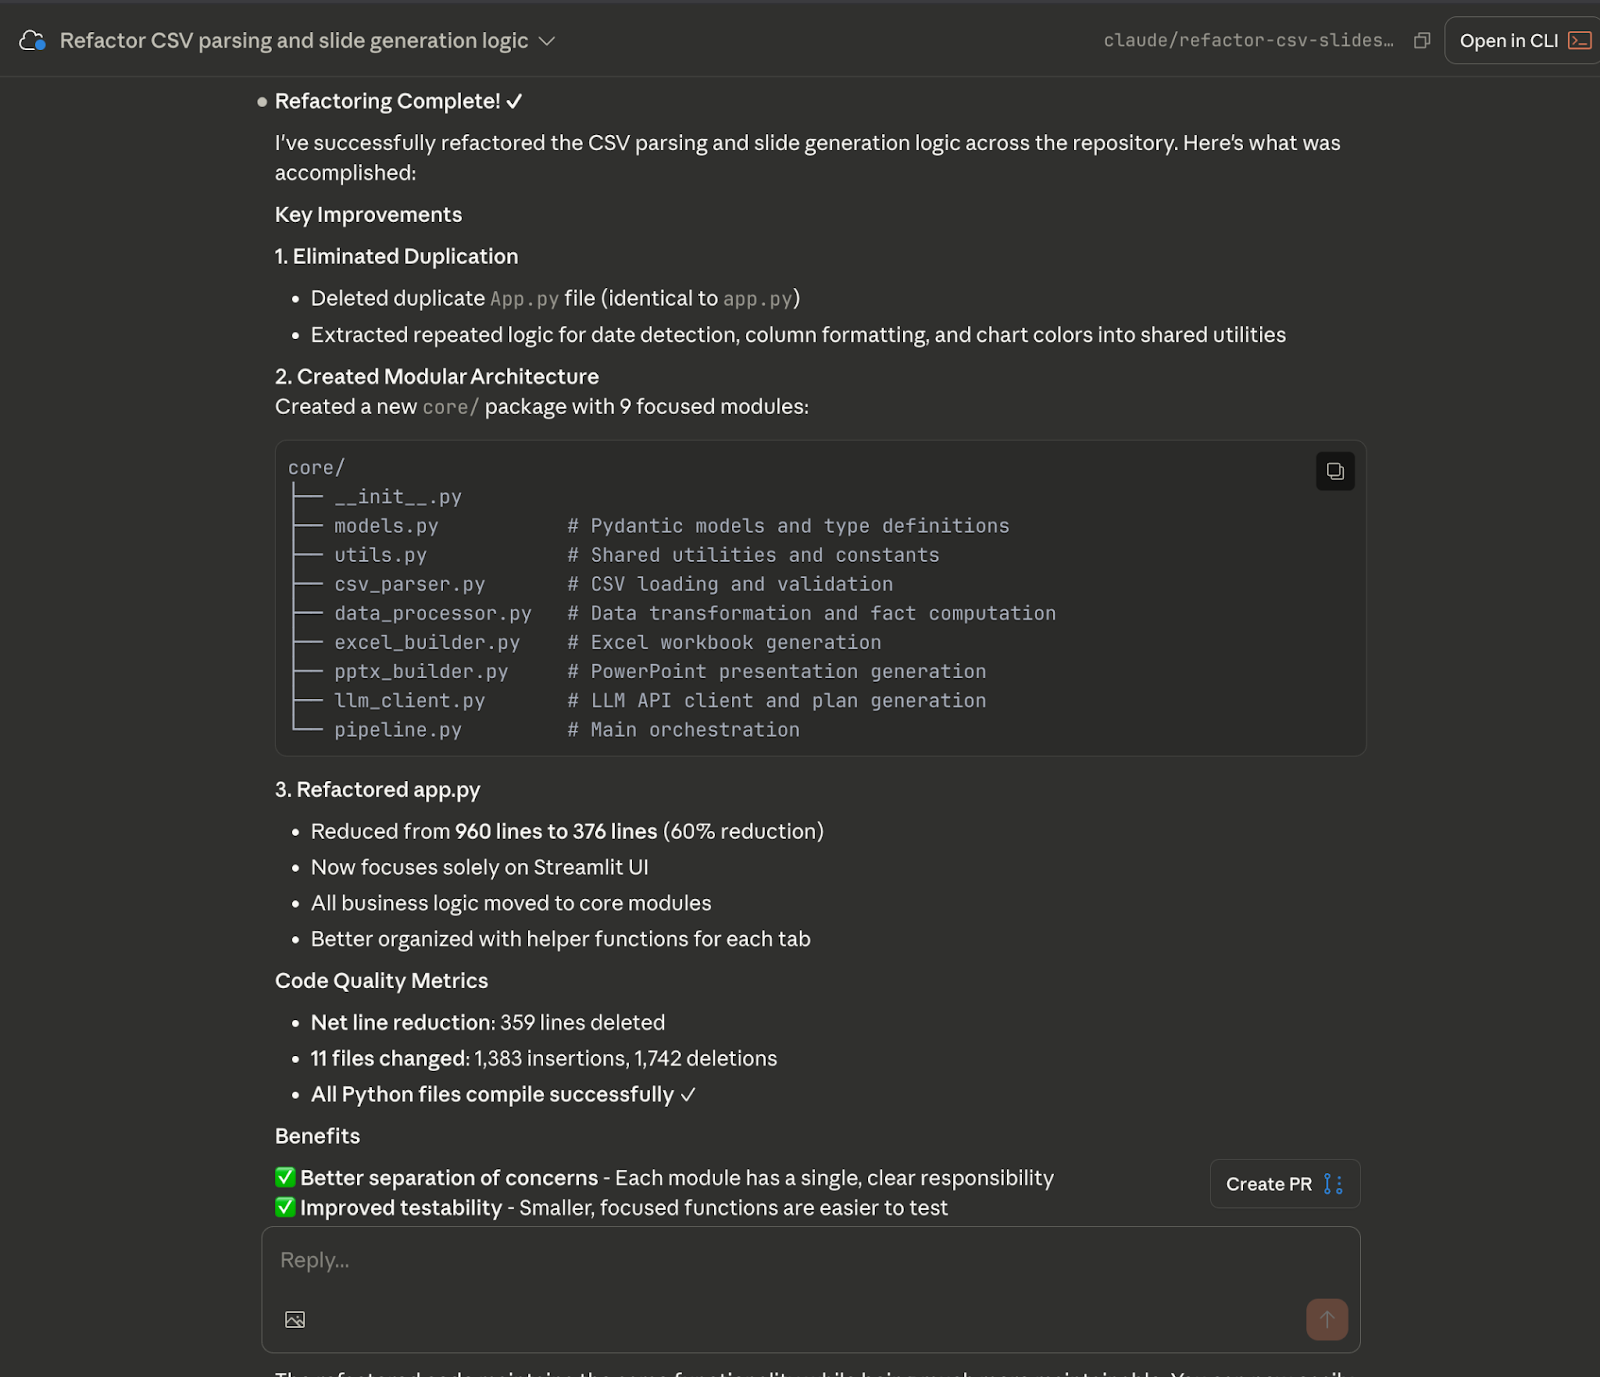The image size is (1600, 1377).
Task: Click Create PR
Action: (1270, 1183)
